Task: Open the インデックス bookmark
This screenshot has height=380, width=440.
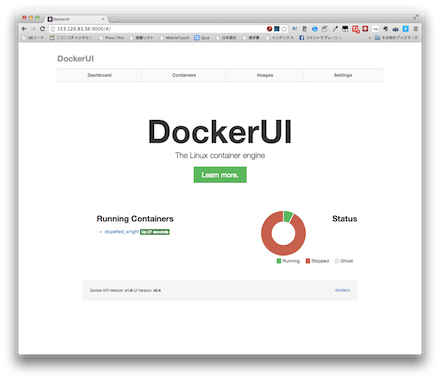Action: coord(279,38)
